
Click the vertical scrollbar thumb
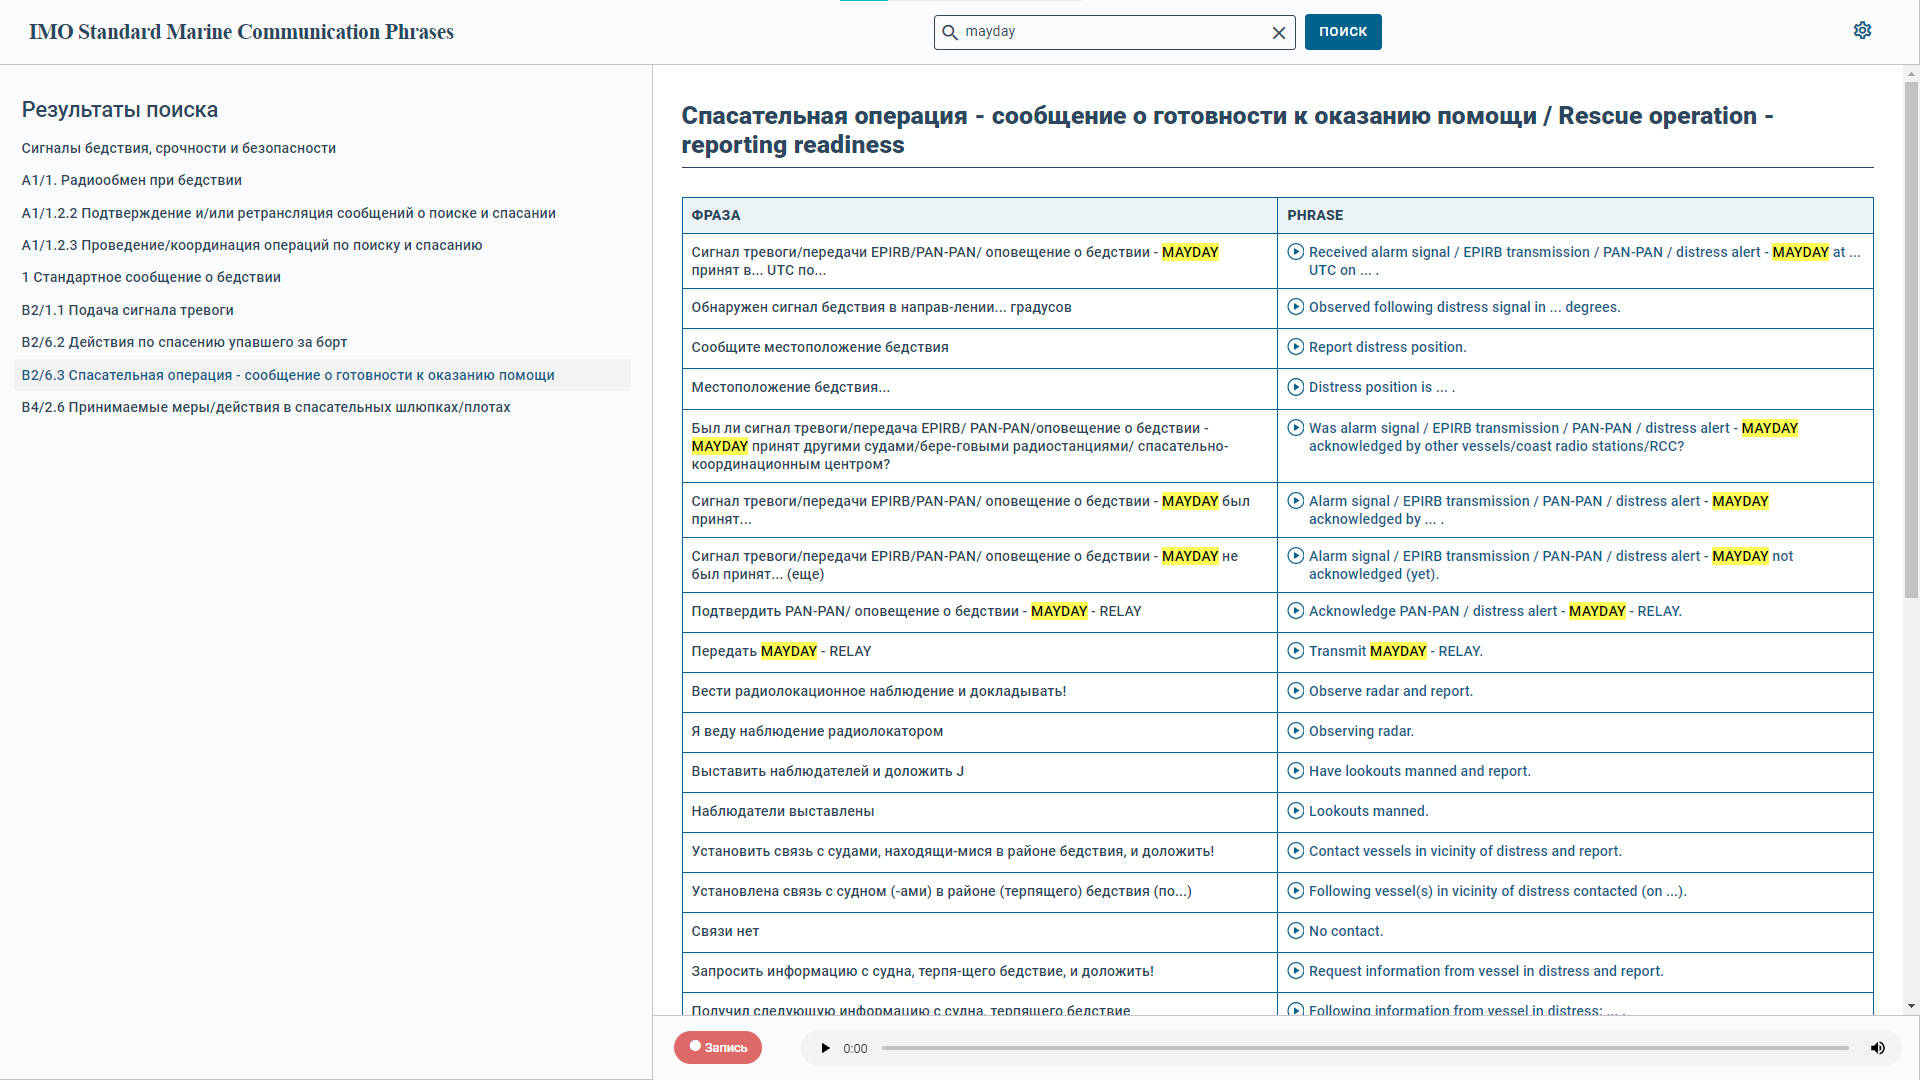click(1911, 340)
